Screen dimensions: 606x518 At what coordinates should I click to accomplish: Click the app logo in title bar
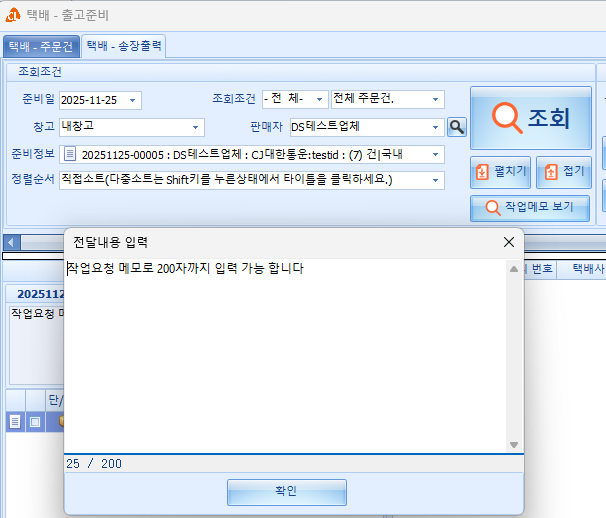pos(14,15)
